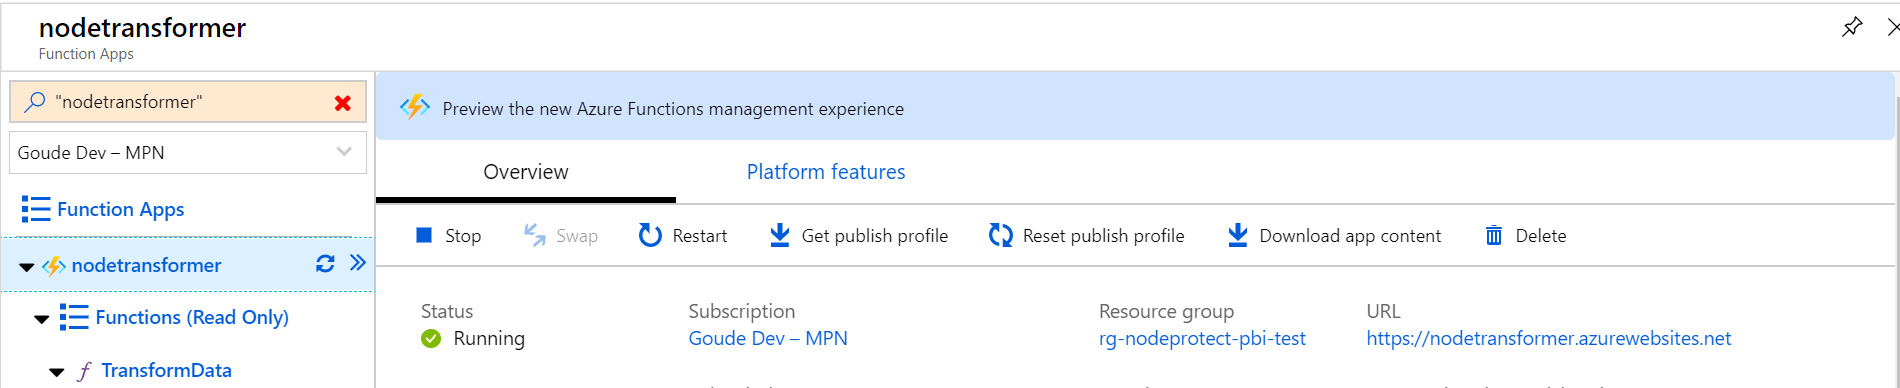This screenshot has height=388, width=1900.
Task: Open the rg-nodeprotect-pbi-test resource group link
Action: tap(1202, 338)
